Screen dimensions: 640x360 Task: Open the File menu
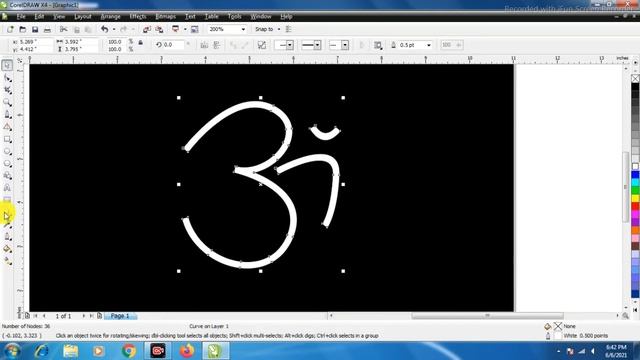(21, 17)
